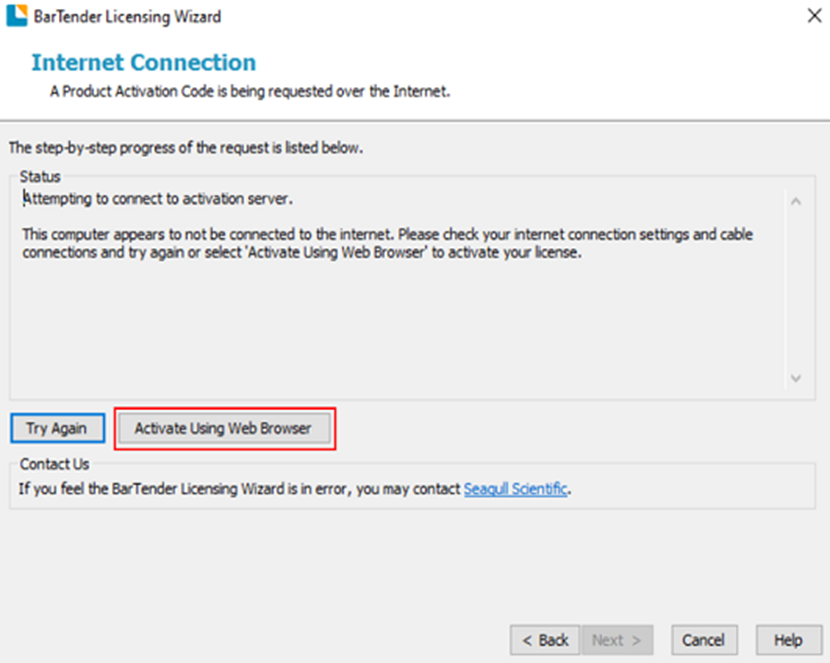Click the Status group label
Screen dimensions: 830x663
pos(40,176)
